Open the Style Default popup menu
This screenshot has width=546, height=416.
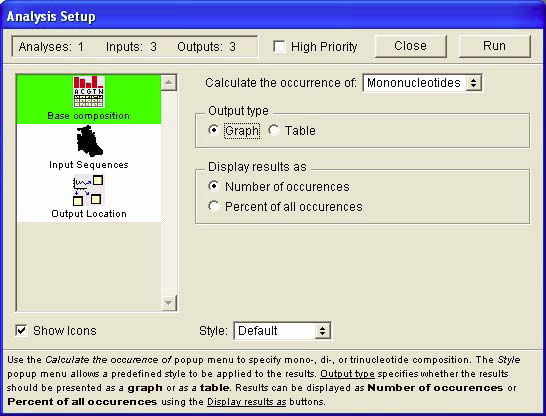point(282,331)
